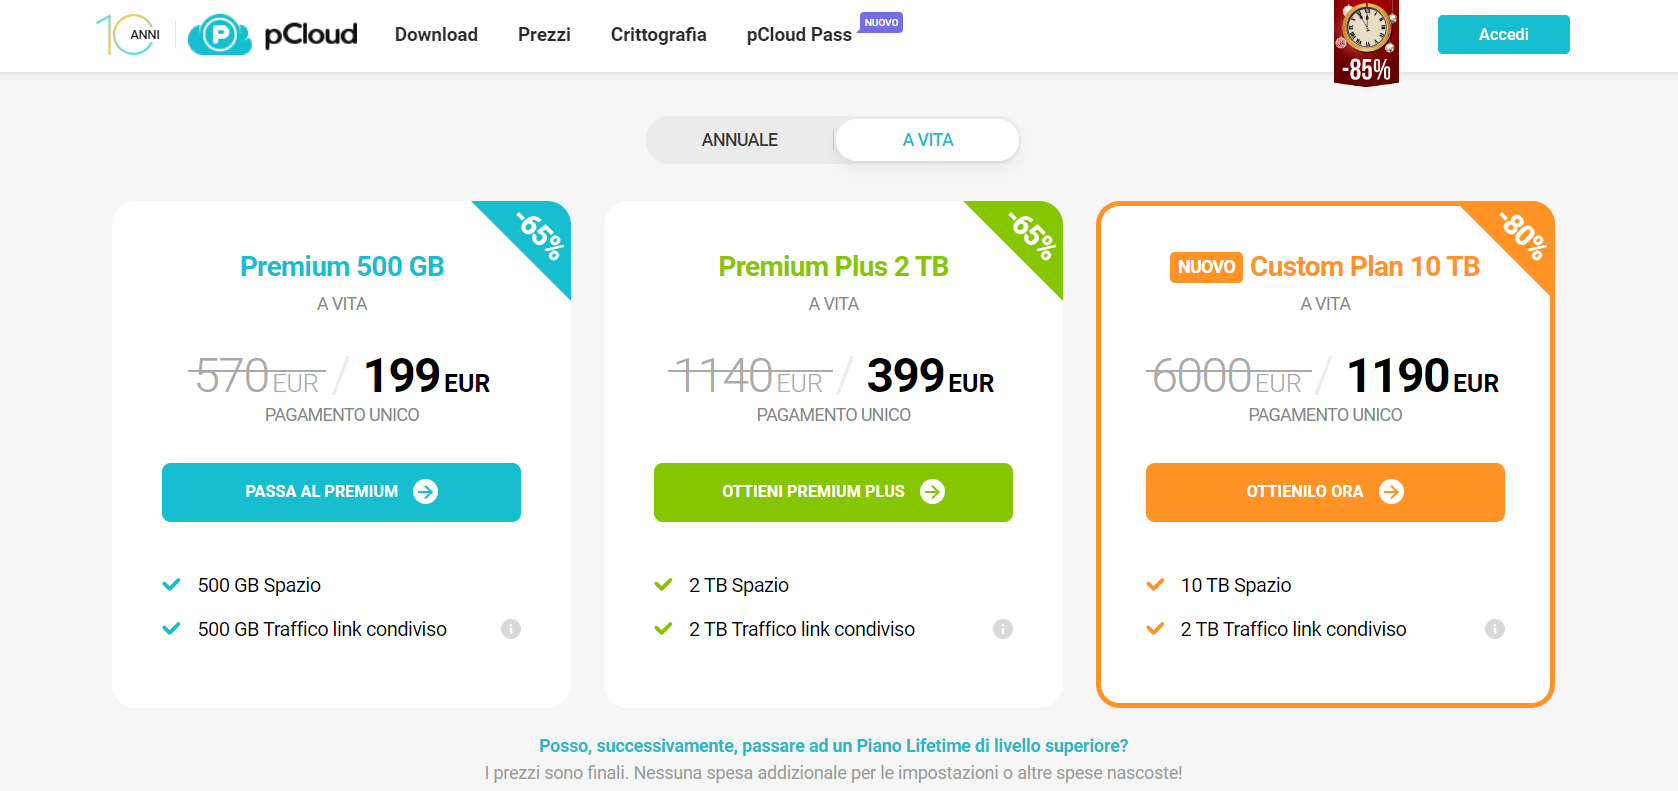Click the orange OTTIENILO ORA button
Viewport: 1678px width, 791px height.
[1325, 492]
